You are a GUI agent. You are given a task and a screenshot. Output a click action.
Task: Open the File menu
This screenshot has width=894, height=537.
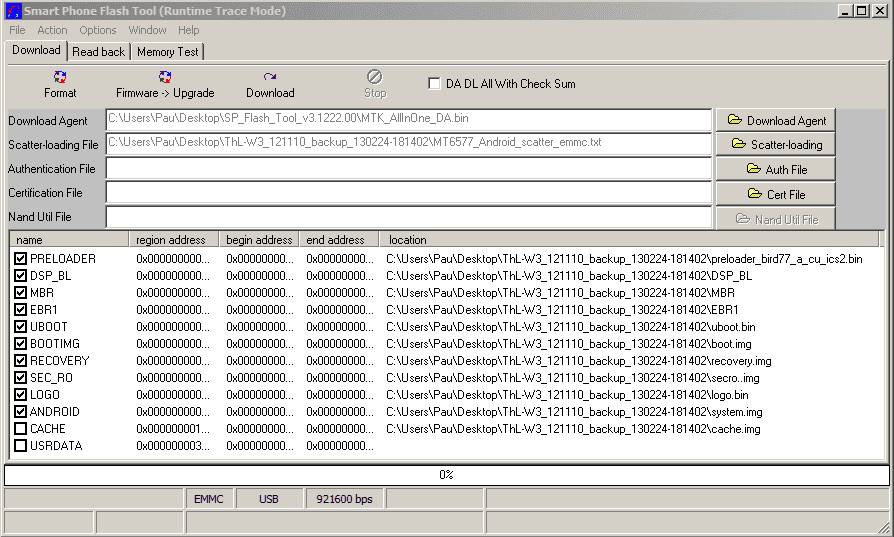[17, 30]
